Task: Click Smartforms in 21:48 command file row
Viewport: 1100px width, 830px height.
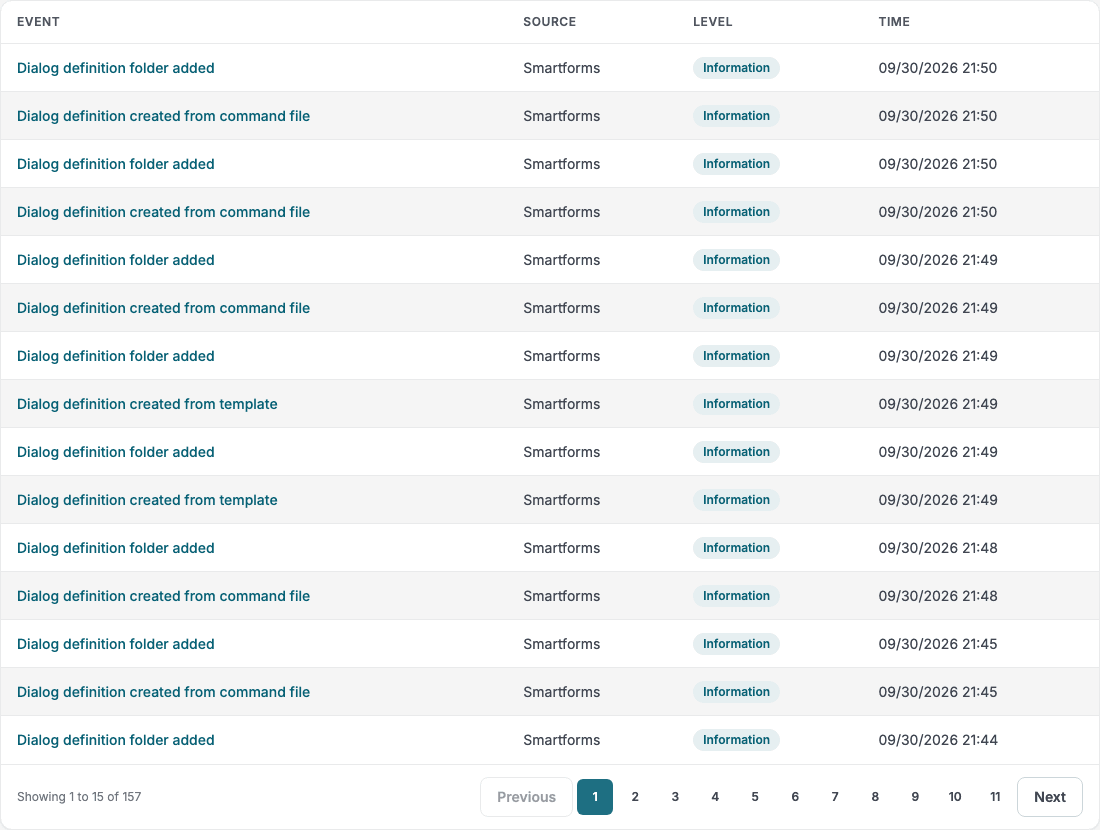Action: (x=561, y=596)
